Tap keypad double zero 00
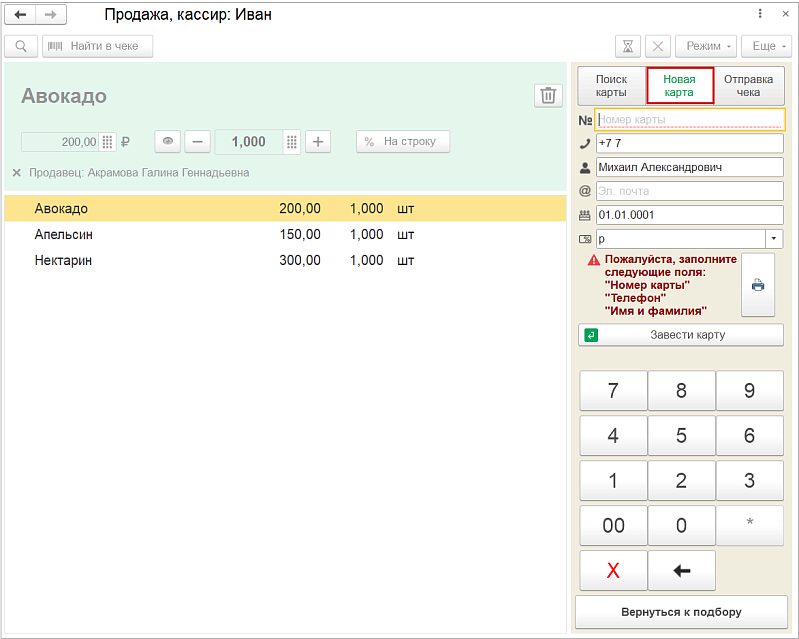799x639 pixels. pos(614,525)
